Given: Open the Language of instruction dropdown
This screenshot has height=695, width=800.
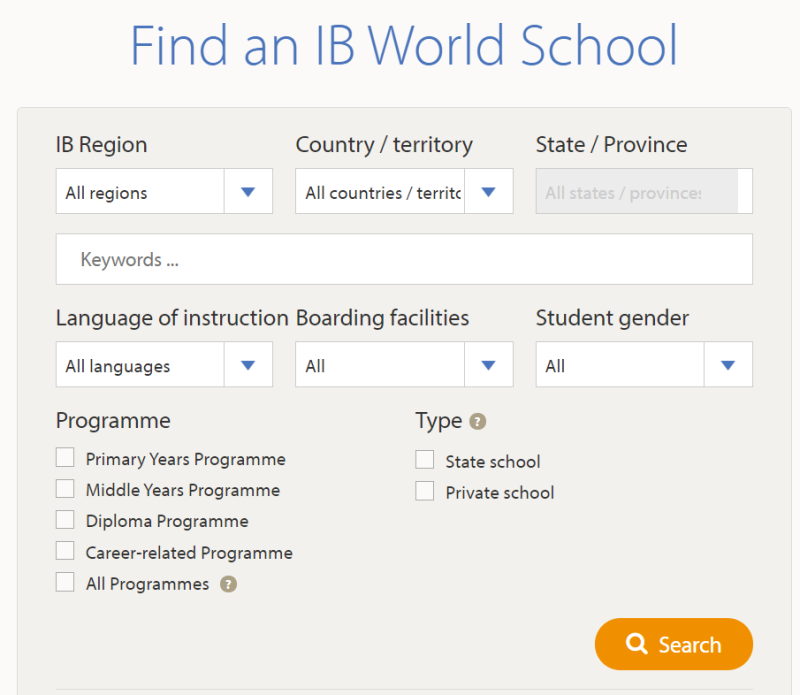Looking at the screenshot, I should tap(164, 364).
